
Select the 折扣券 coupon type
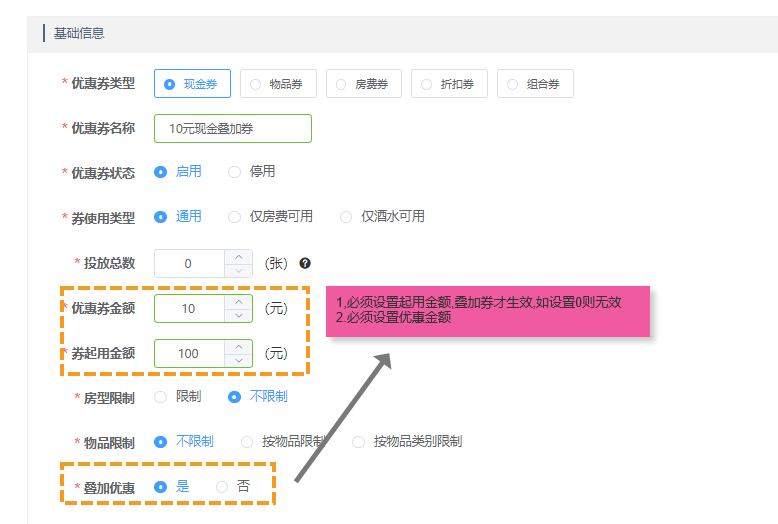tap(449, 84)
